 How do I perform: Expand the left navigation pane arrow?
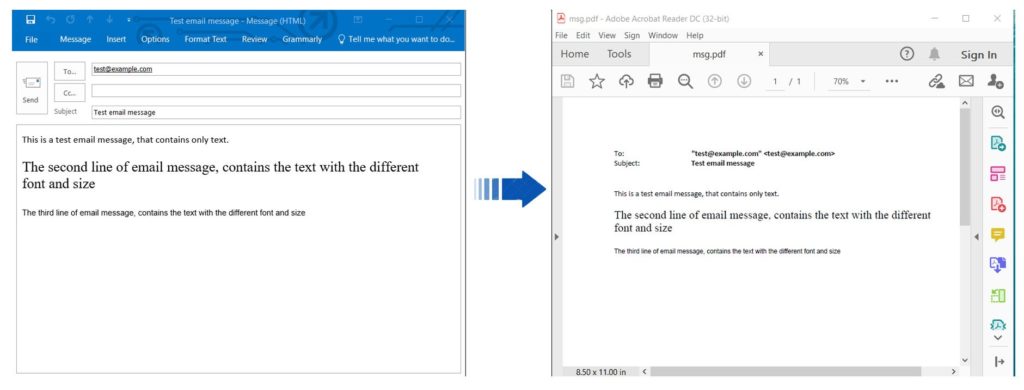[556, 236]
